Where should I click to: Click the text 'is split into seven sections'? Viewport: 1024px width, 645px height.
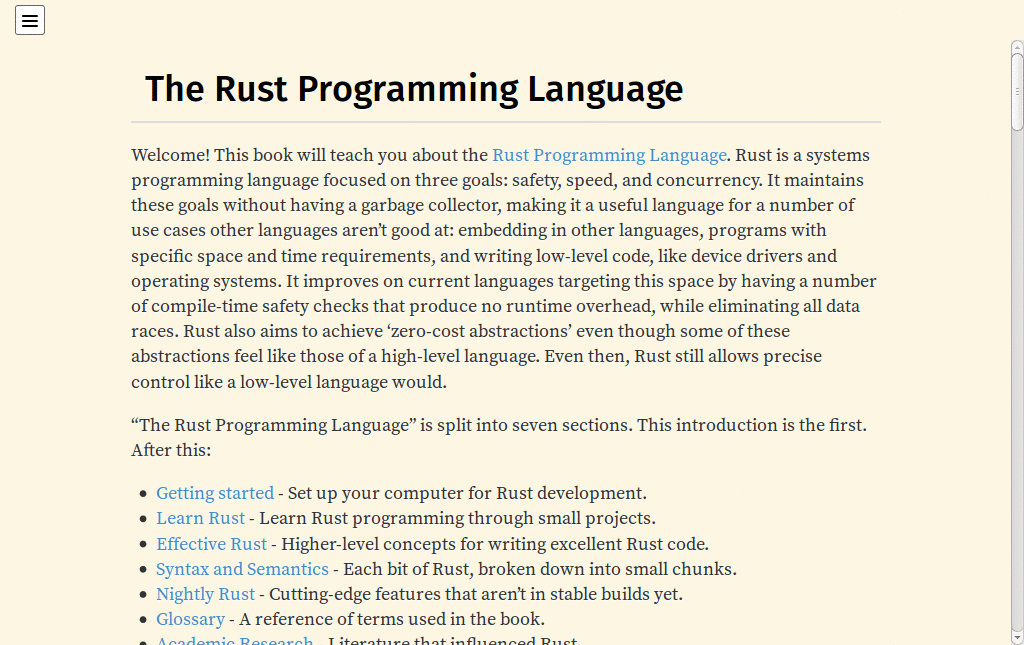(x=526, y=425)
